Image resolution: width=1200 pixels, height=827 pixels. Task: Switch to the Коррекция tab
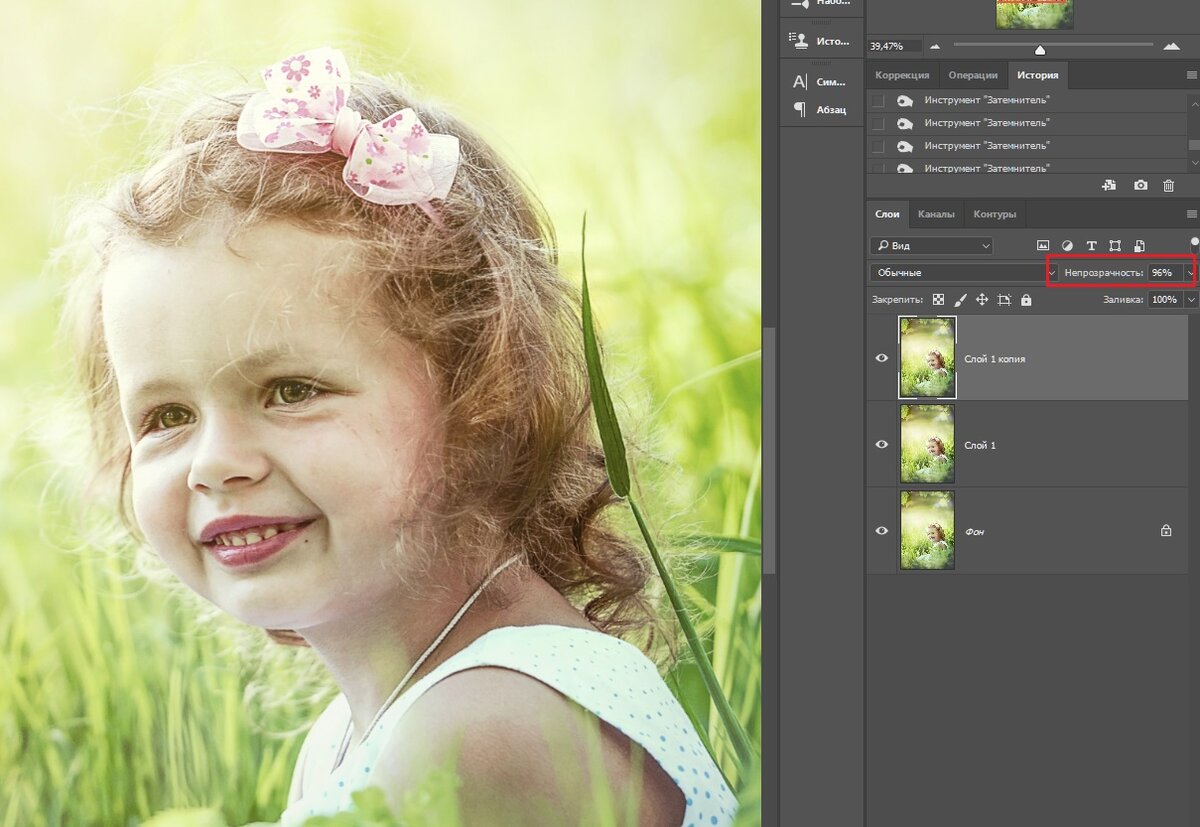click(x=902, y=75)
